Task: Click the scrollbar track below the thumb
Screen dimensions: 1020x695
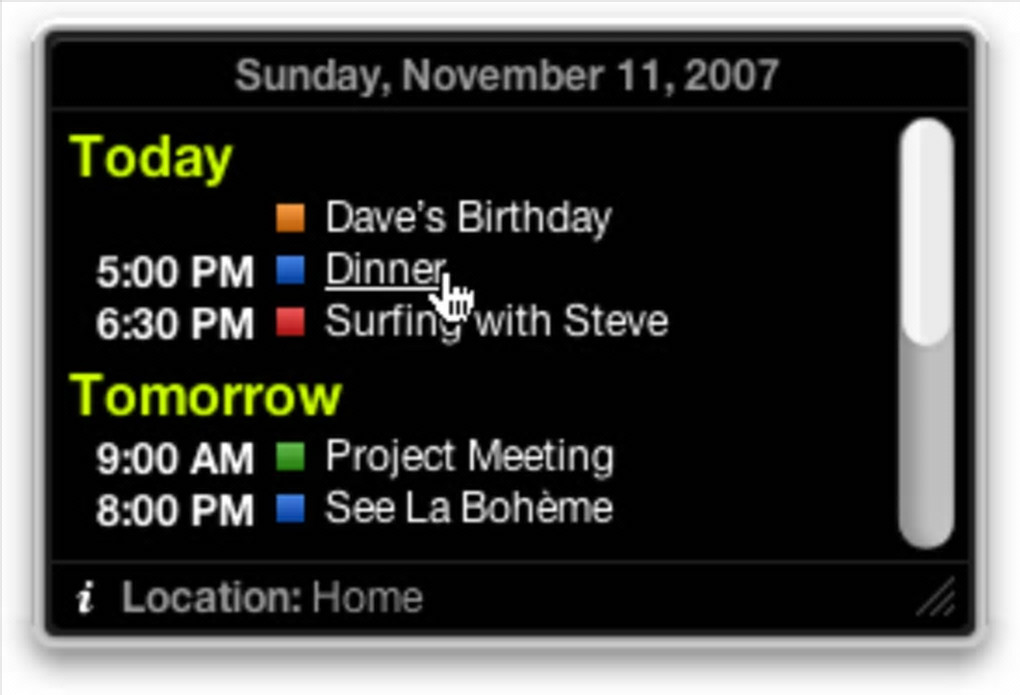Action: (926, 450)
